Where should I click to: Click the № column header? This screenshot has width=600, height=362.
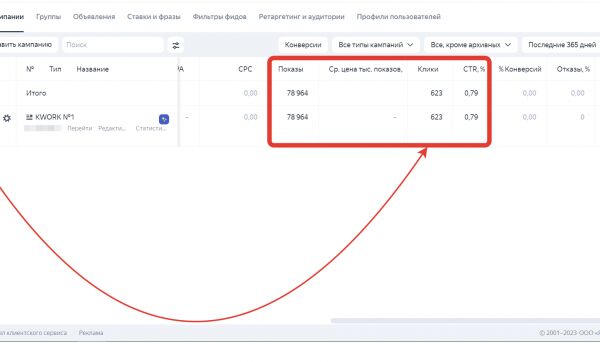(x=30, y=69)
